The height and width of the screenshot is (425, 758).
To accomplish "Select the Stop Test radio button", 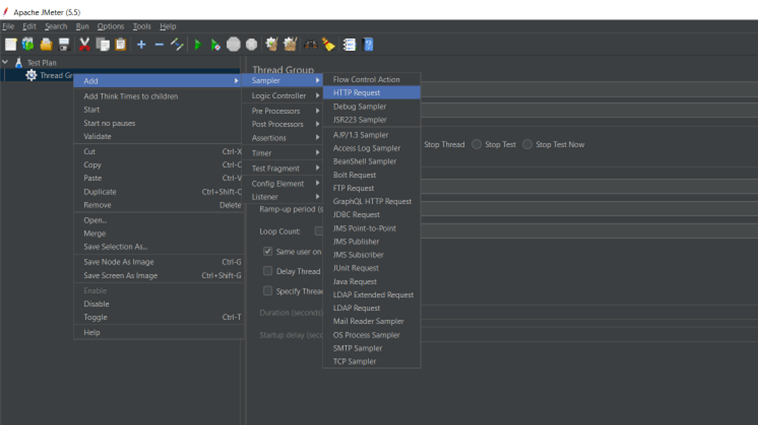I will coord(477,144).
